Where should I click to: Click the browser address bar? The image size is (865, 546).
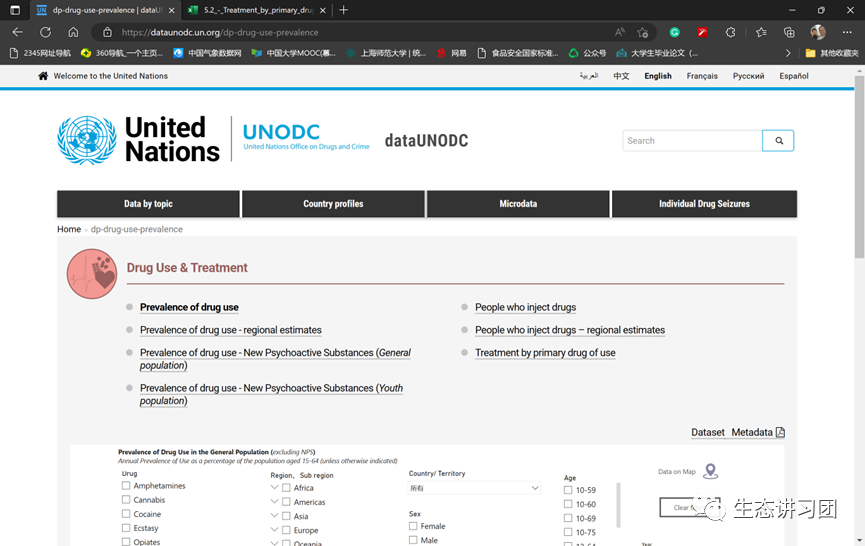click(x=353, y=32)
